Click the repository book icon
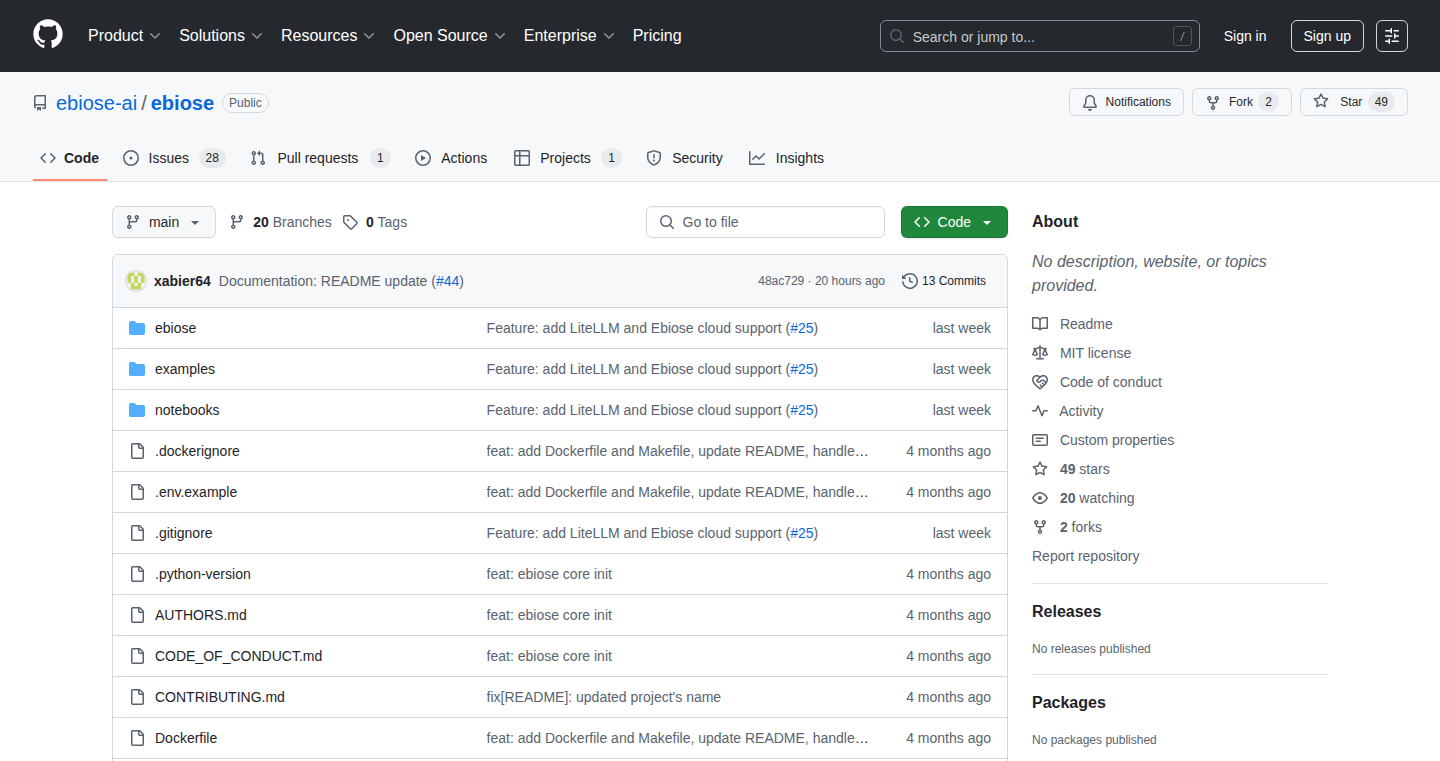This screenshot has height=761, width=1440. (x=40, y=103)
